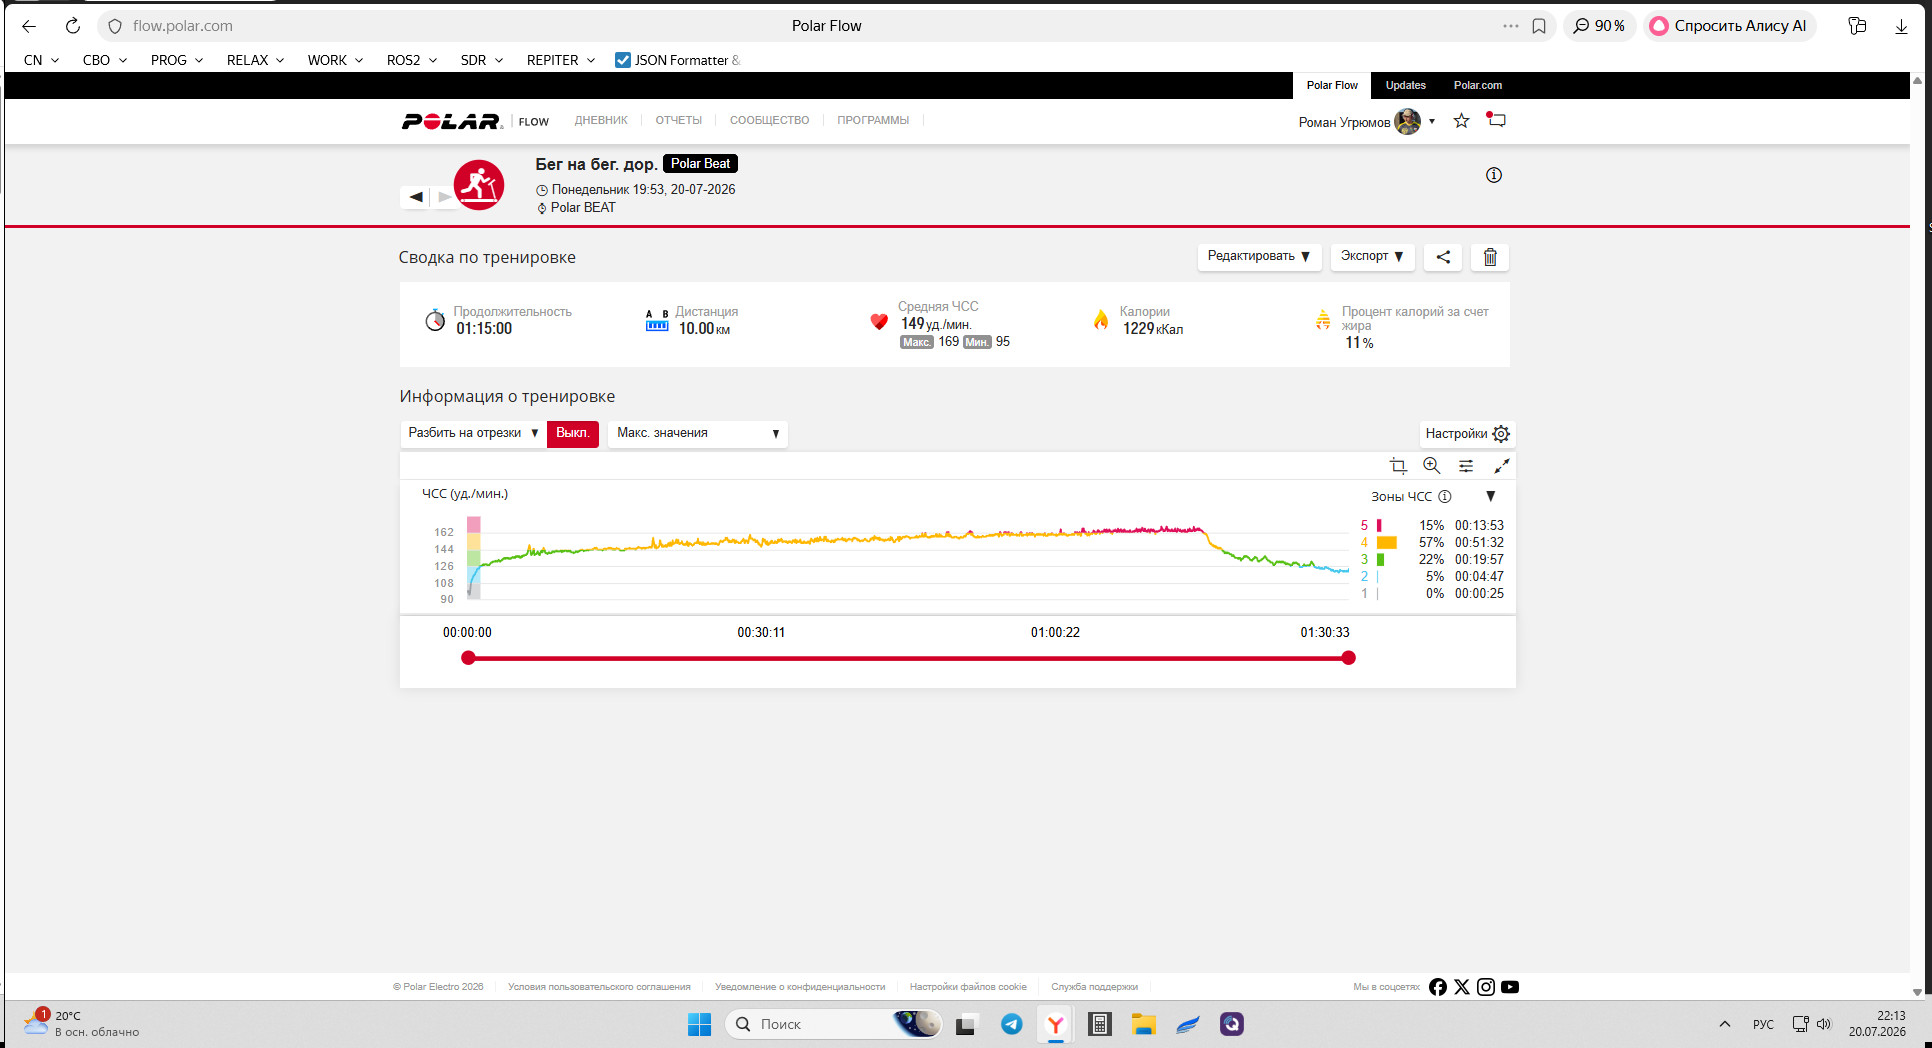Viewport: 1932px width, 1048px height.
Task: Open the Макс. значения dropdown
Action: (x=698, y=433)
